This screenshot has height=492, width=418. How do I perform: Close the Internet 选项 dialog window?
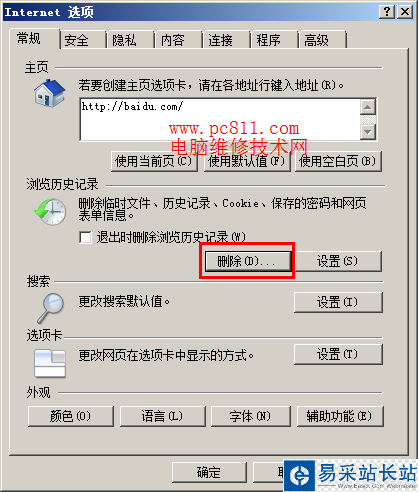click(405, 12)
